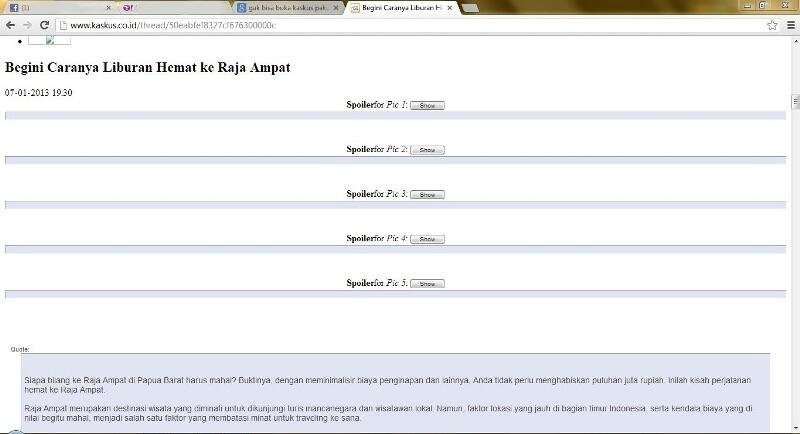Open the Chrome menu icon
This screenshot has width=800, height=434.
[791, 25]
